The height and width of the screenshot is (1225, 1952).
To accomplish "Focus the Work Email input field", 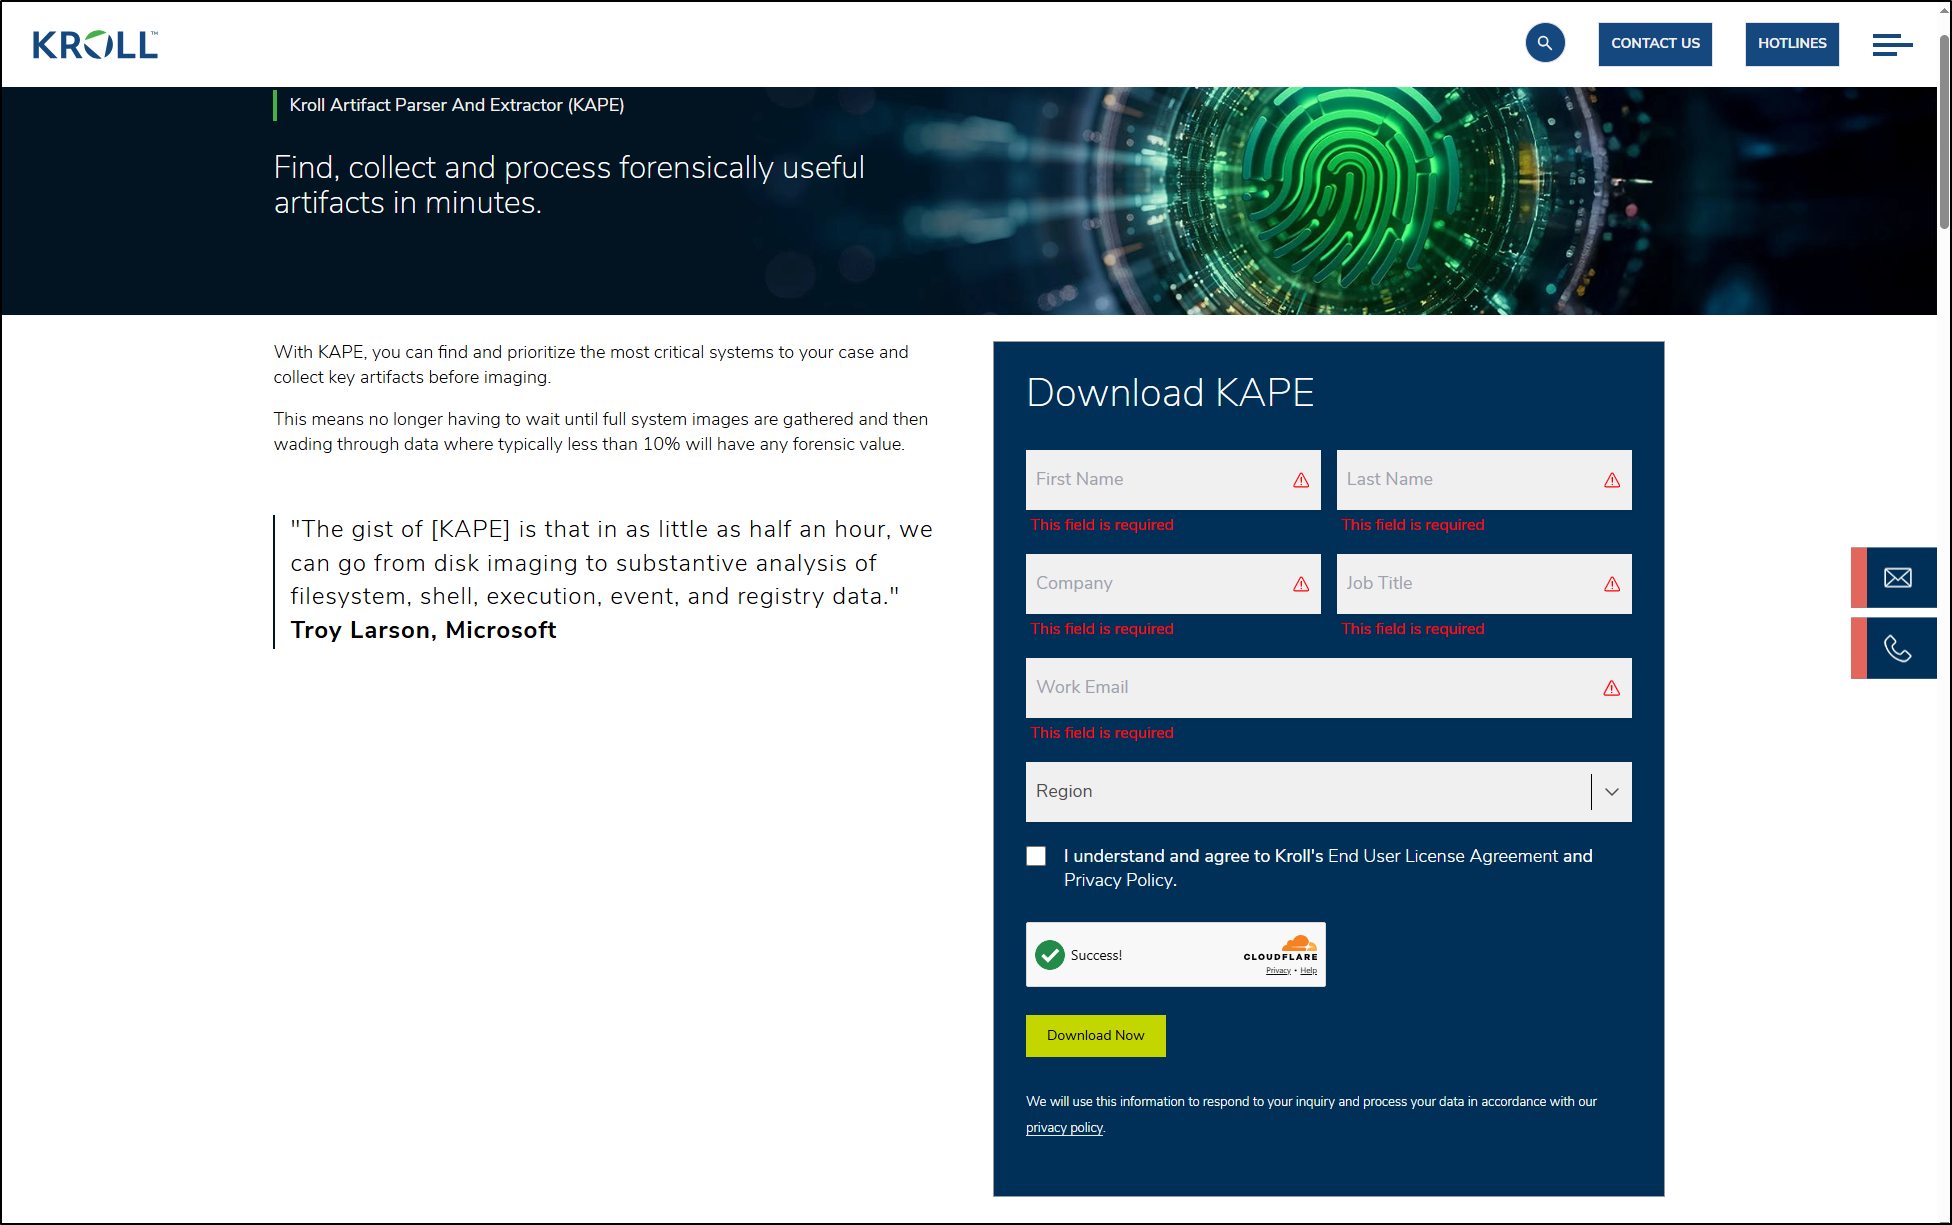I will (1329, 688).
